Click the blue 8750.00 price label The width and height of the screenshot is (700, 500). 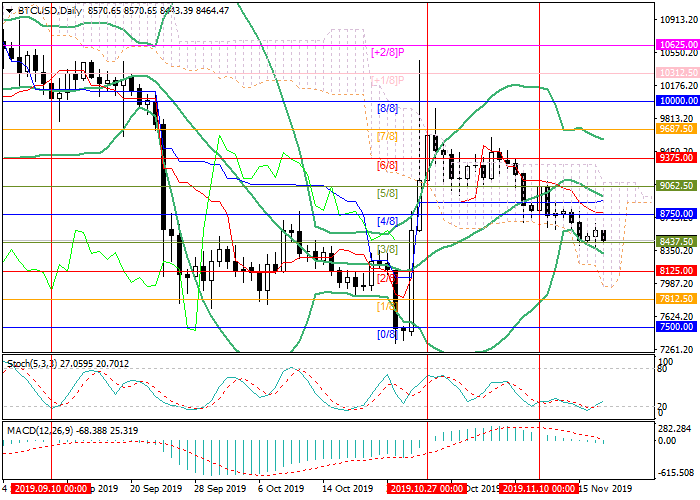tap(677, 213)
